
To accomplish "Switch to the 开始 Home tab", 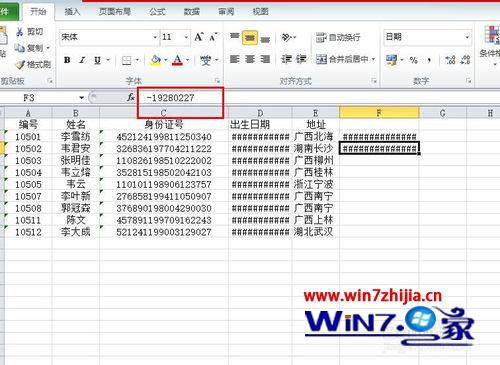I will tap(38, 12).
